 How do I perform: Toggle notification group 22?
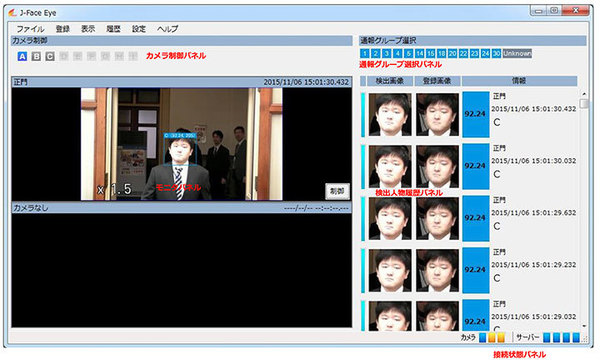463,54
